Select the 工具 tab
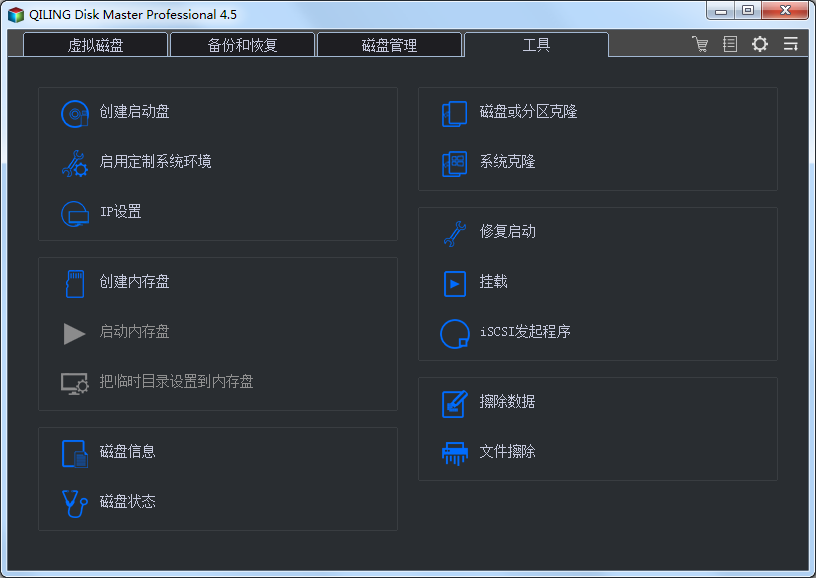 [536, 45]
